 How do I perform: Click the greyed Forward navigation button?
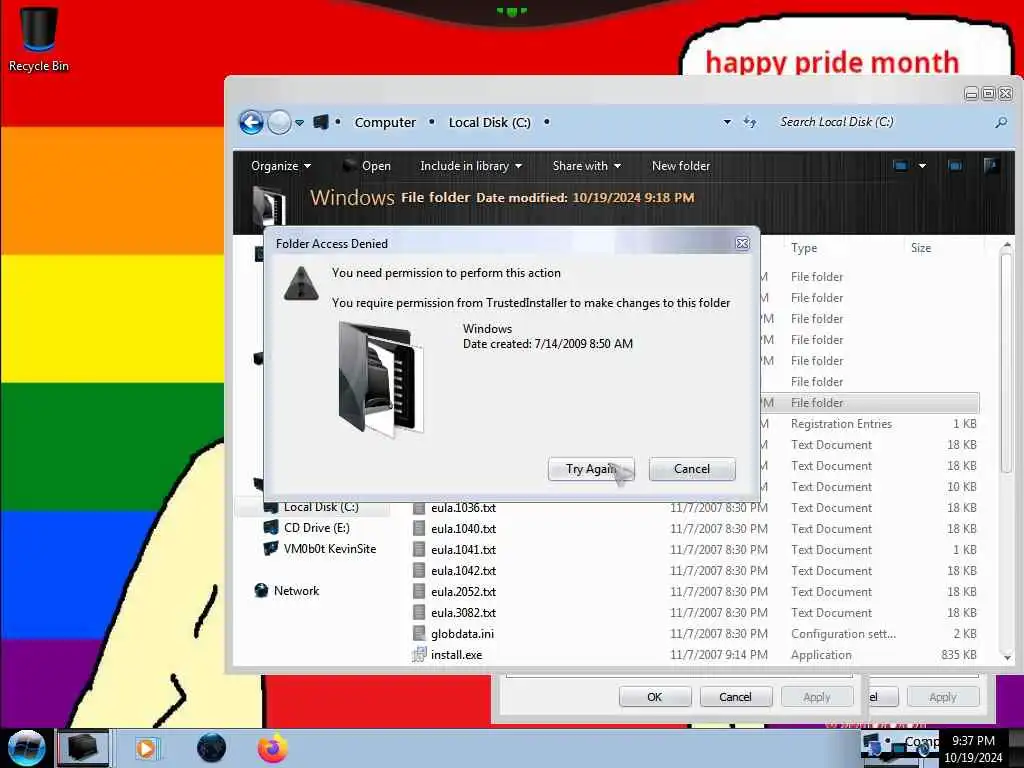[x=280, y=122]
